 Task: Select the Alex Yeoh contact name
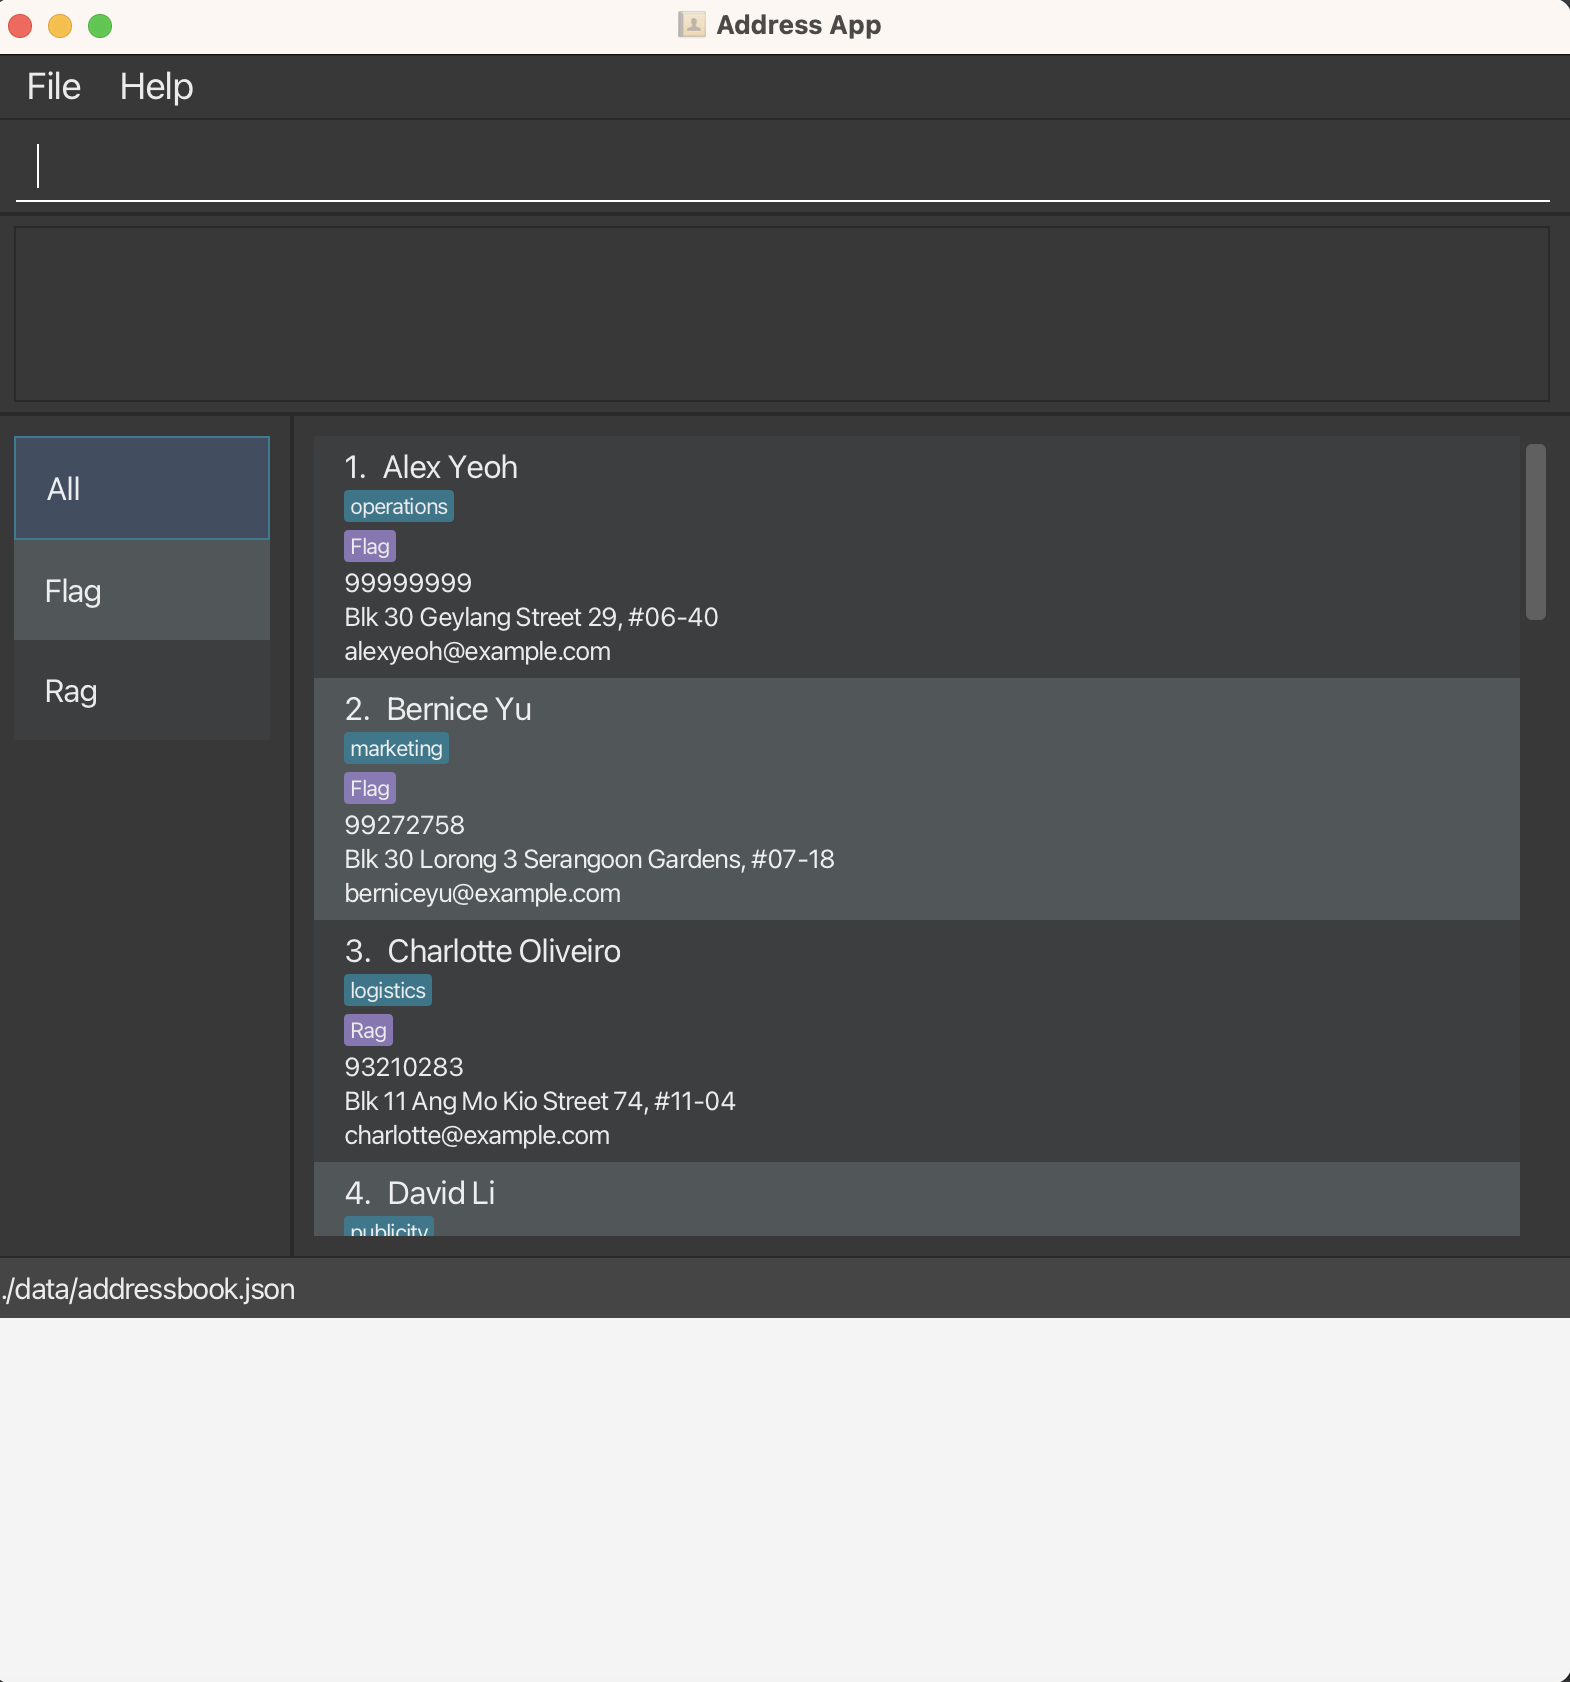tap(450, 467)
